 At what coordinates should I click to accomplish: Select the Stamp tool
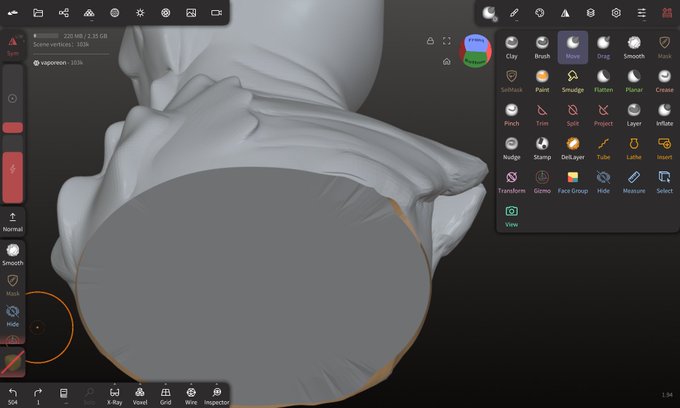542,148
